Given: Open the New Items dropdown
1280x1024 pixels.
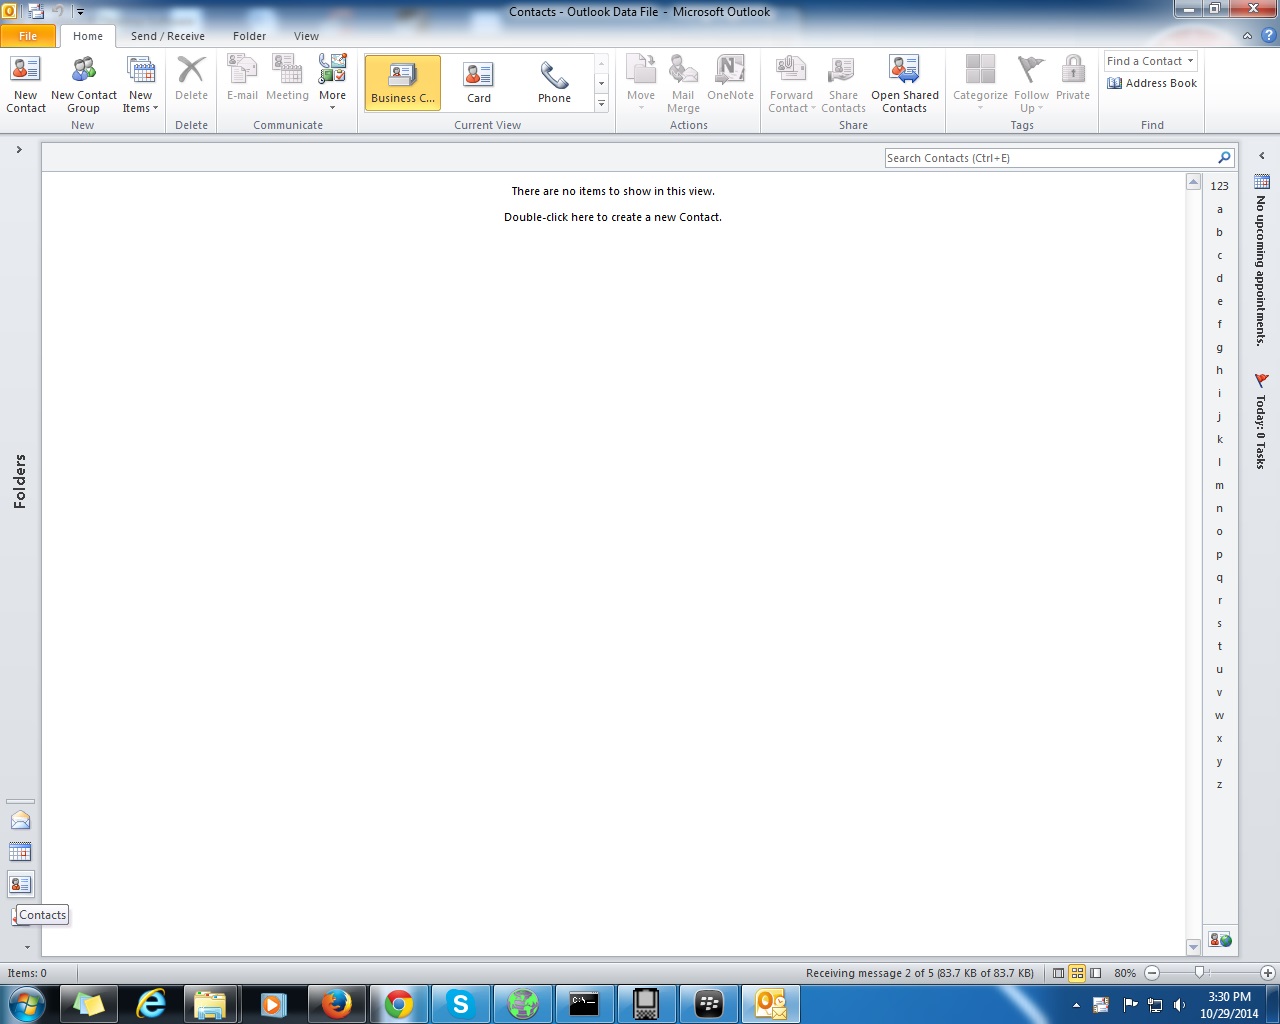Looking at the screenshot, I should coord(141,84).
